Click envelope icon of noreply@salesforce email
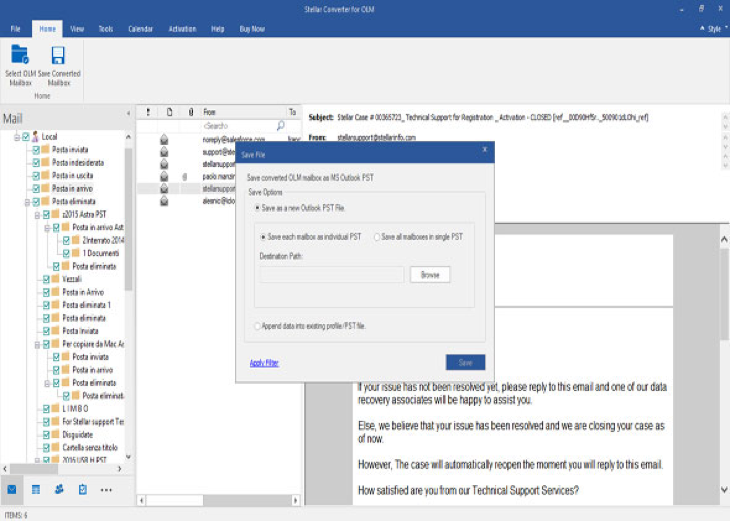 point(164,139)
